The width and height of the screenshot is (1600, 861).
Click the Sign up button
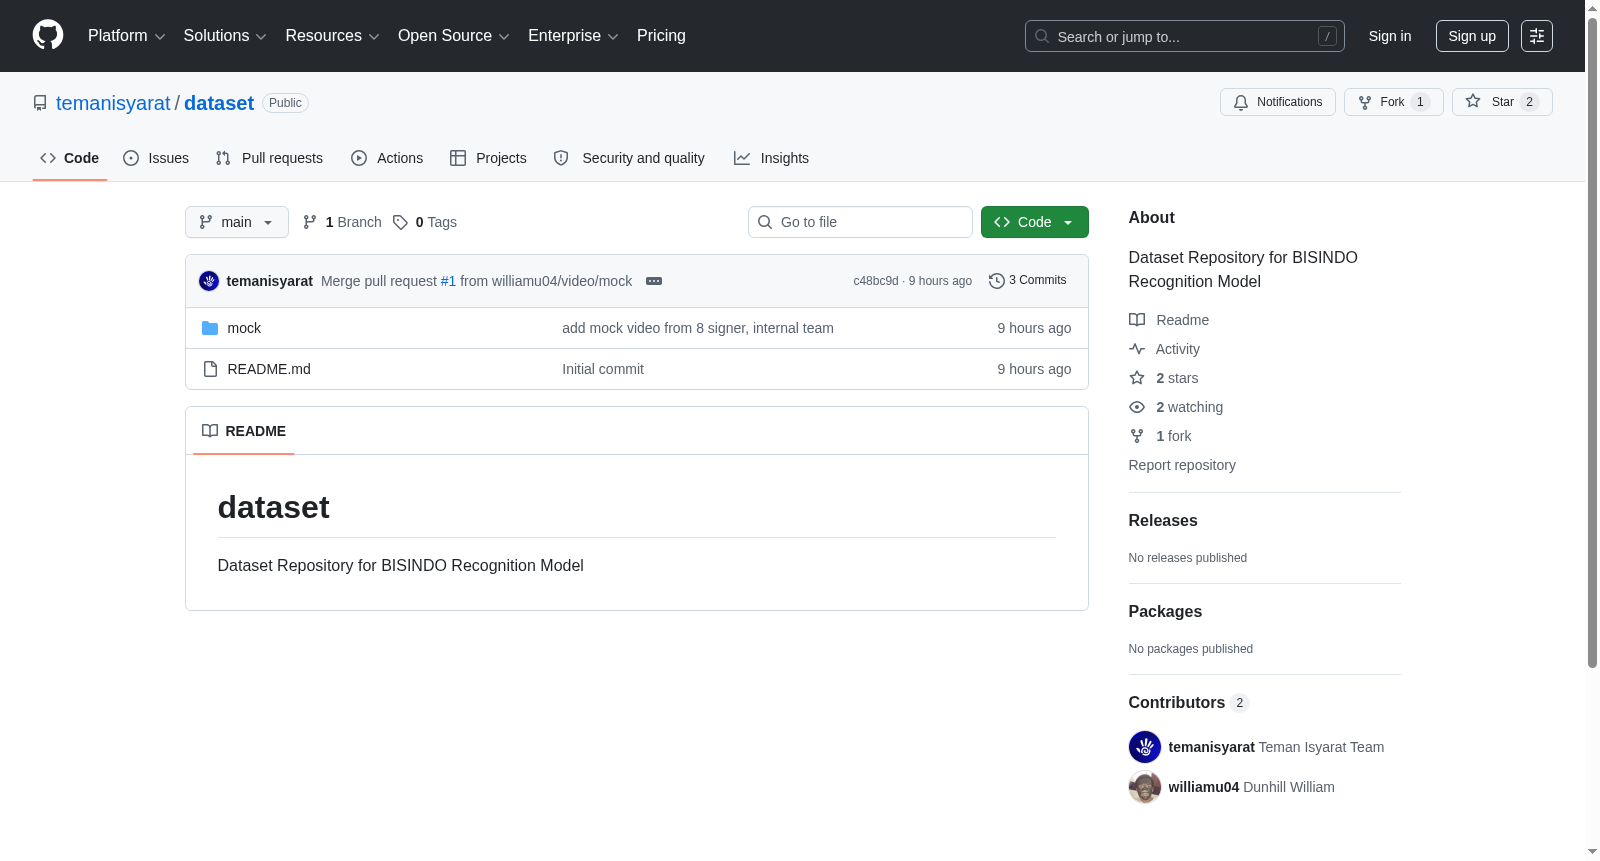[1472, 36]
